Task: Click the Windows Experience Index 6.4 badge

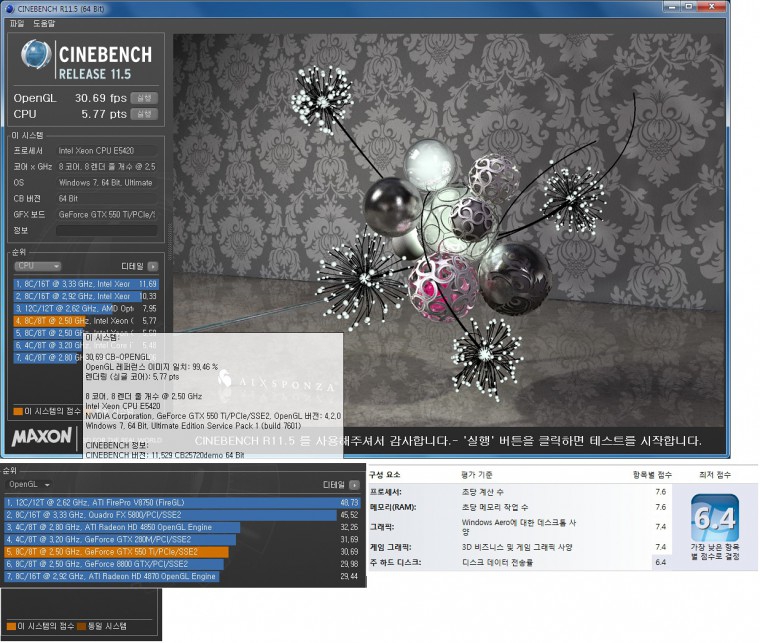Action: 715,518
